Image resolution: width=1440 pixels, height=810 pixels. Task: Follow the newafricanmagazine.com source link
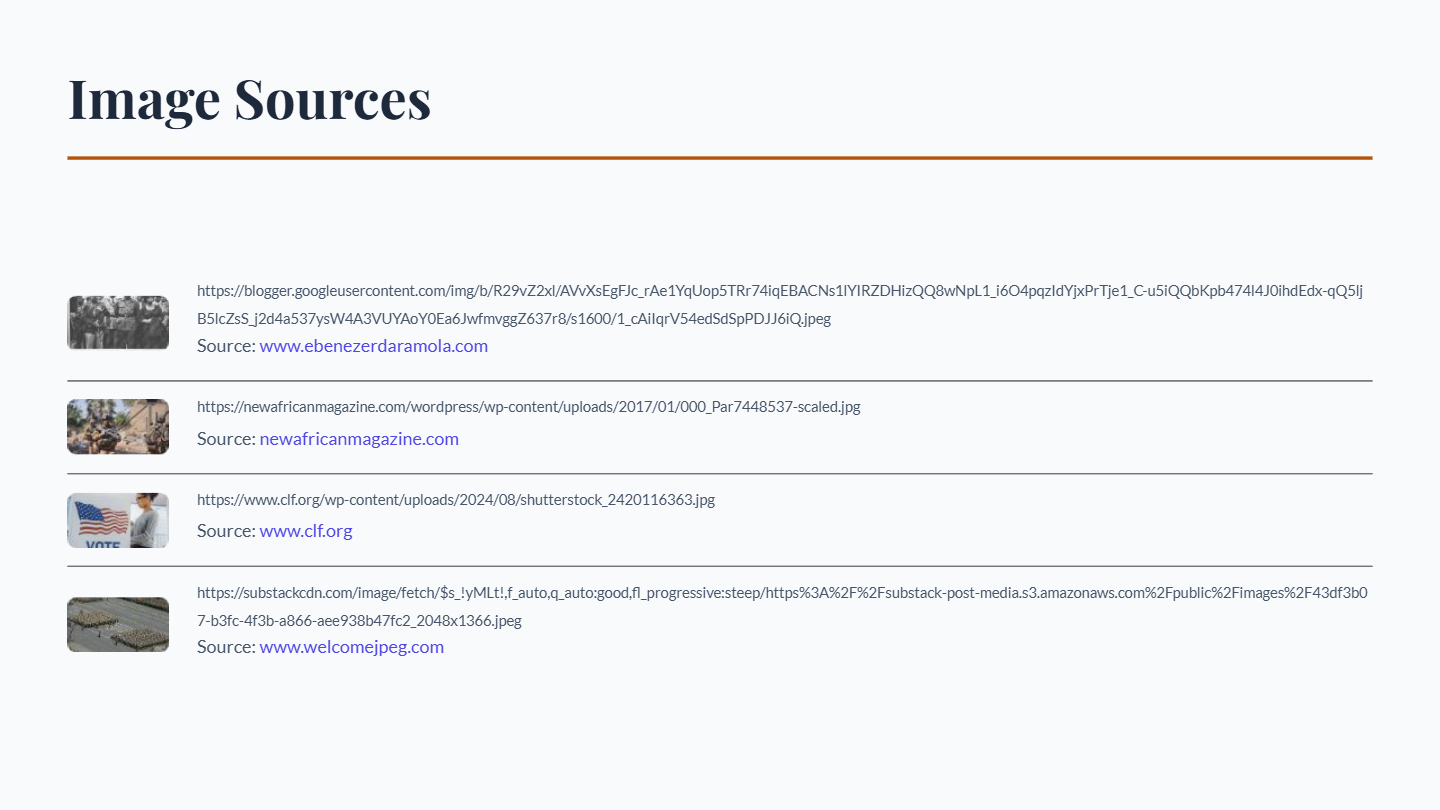(359, 439)
